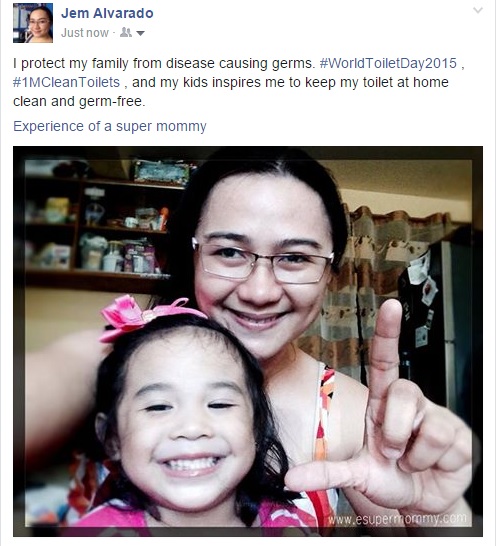Click the woman's eyeglasses in the photo
Viewport: 496px width, 546px height.
pos(263,260)
